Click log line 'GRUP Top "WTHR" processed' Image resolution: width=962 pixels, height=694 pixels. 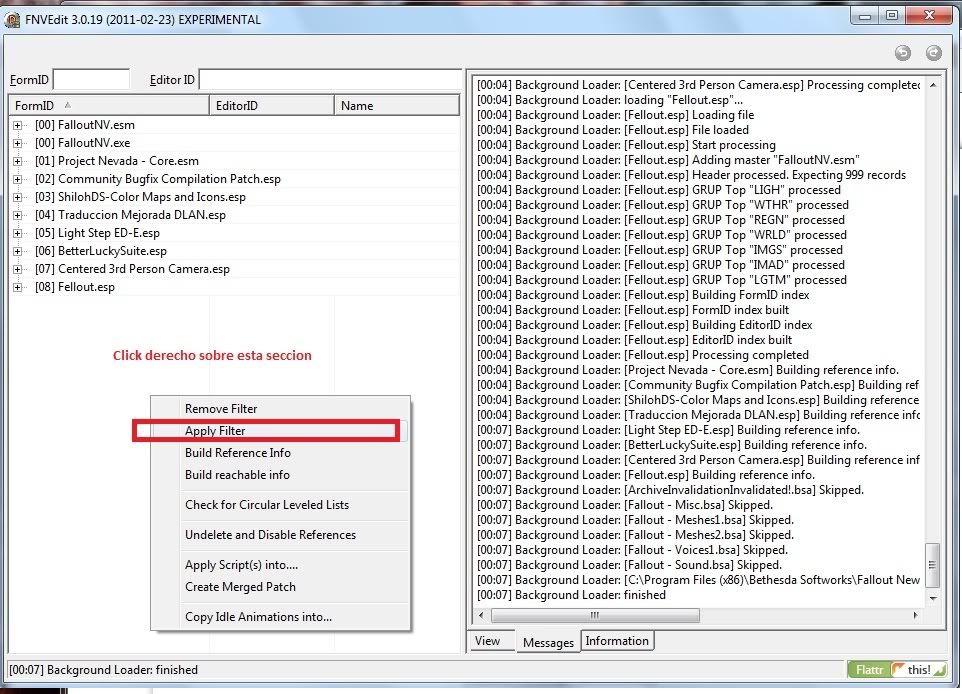pos(663,205)
